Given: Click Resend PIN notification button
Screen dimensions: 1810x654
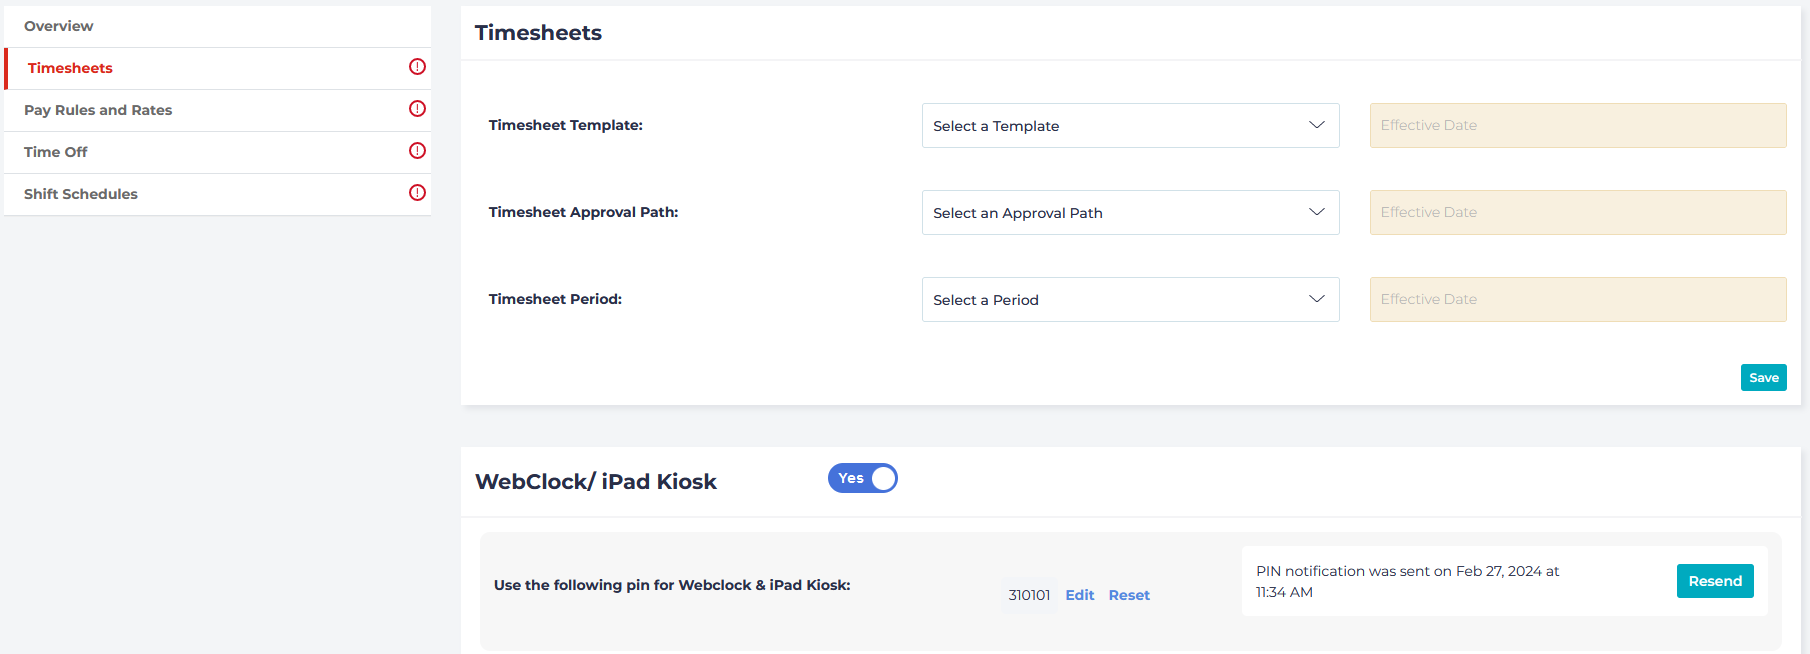Looking at the screenshot, I should [x=1714, y=581].
